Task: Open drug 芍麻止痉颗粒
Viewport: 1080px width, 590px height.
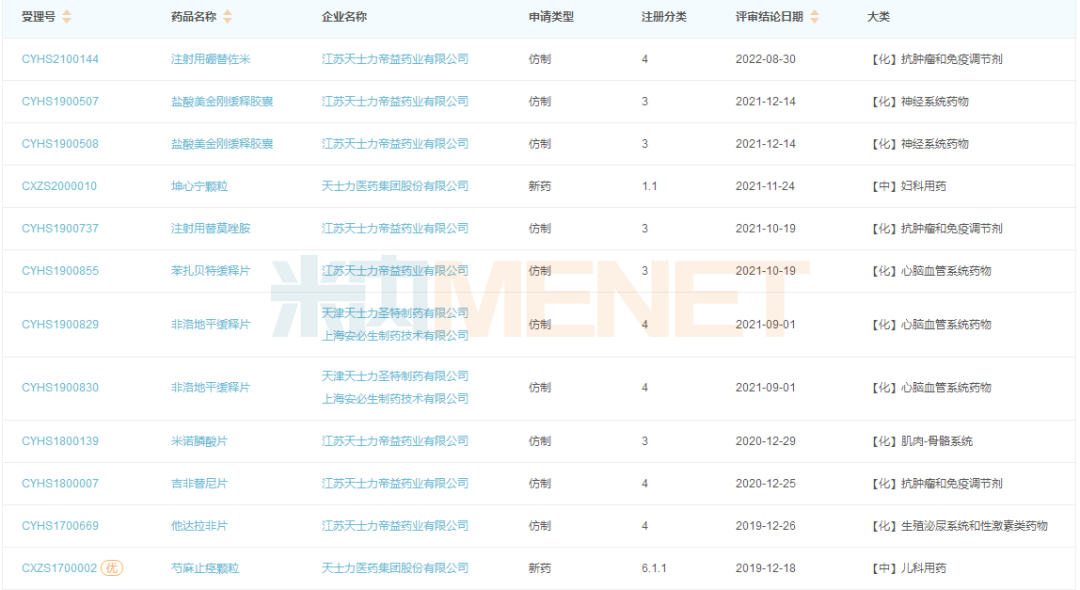Action: pos(205,568)
